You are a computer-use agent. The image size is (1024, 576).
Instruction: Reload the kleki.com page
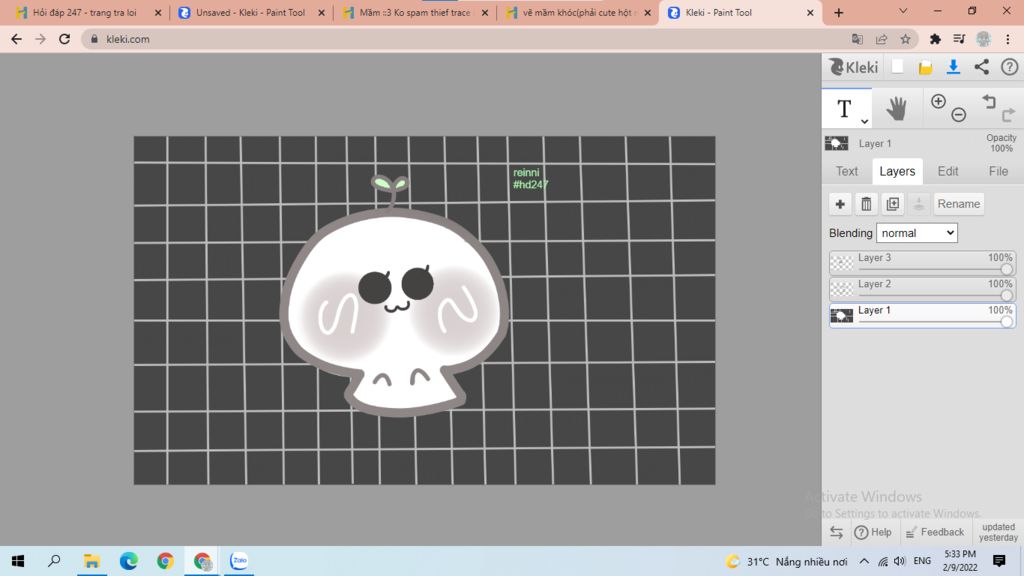coord(65,39)
